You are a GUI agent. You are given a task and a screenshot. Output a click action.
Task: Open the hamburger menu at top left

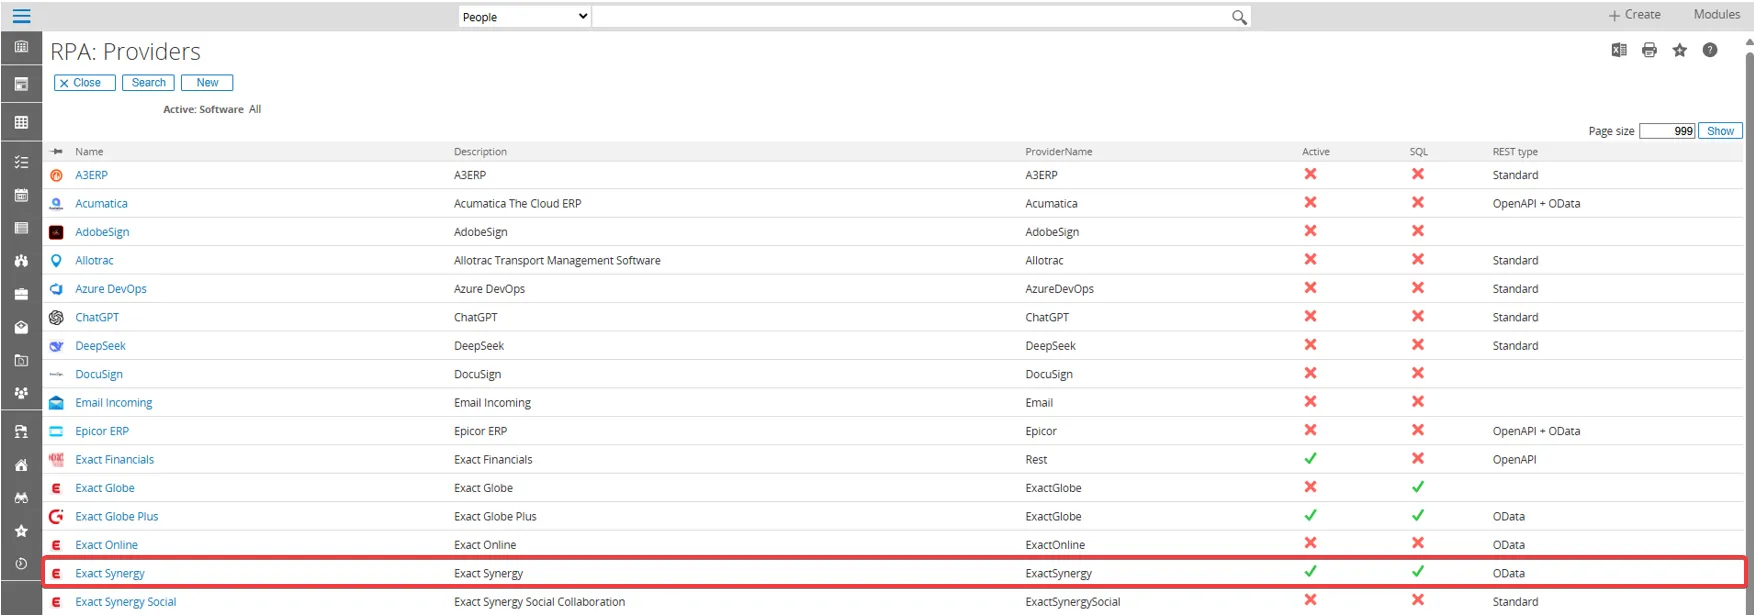[21, 16]
